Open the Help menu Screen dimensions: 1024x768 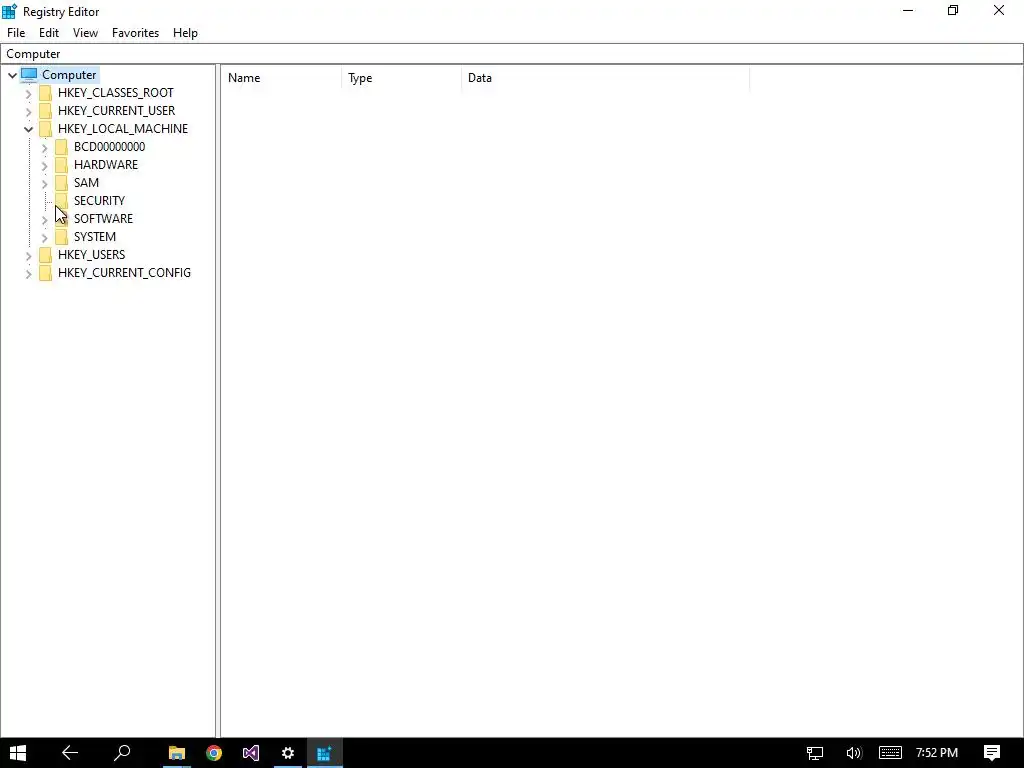[x=185, y=33]
